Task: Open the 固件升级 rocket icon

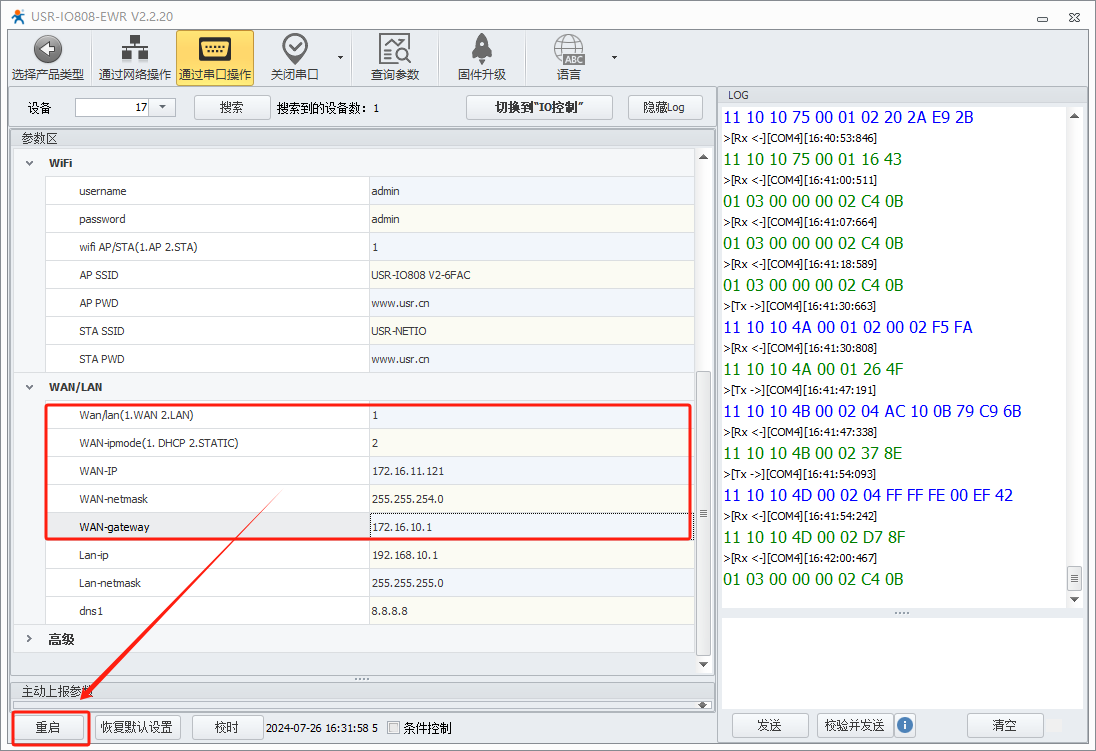Action: coord(482,49)
